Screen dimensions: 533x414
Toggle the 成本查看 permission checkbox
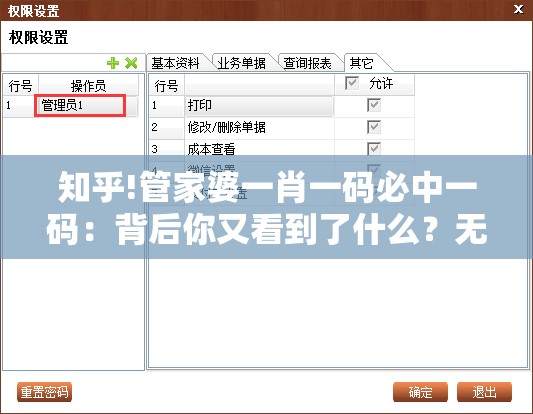tap(374, 149)
